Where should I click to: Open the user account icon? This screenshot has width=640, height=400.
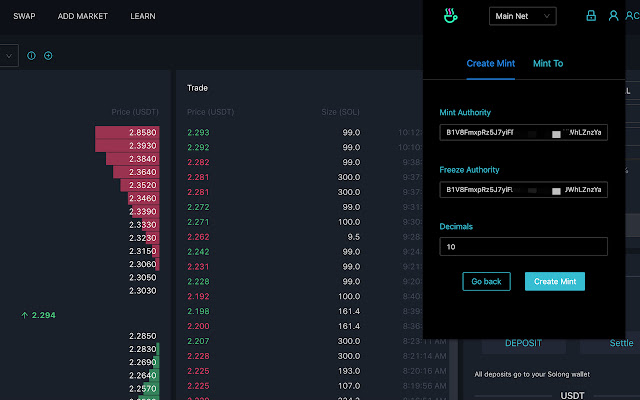point(612,16)
